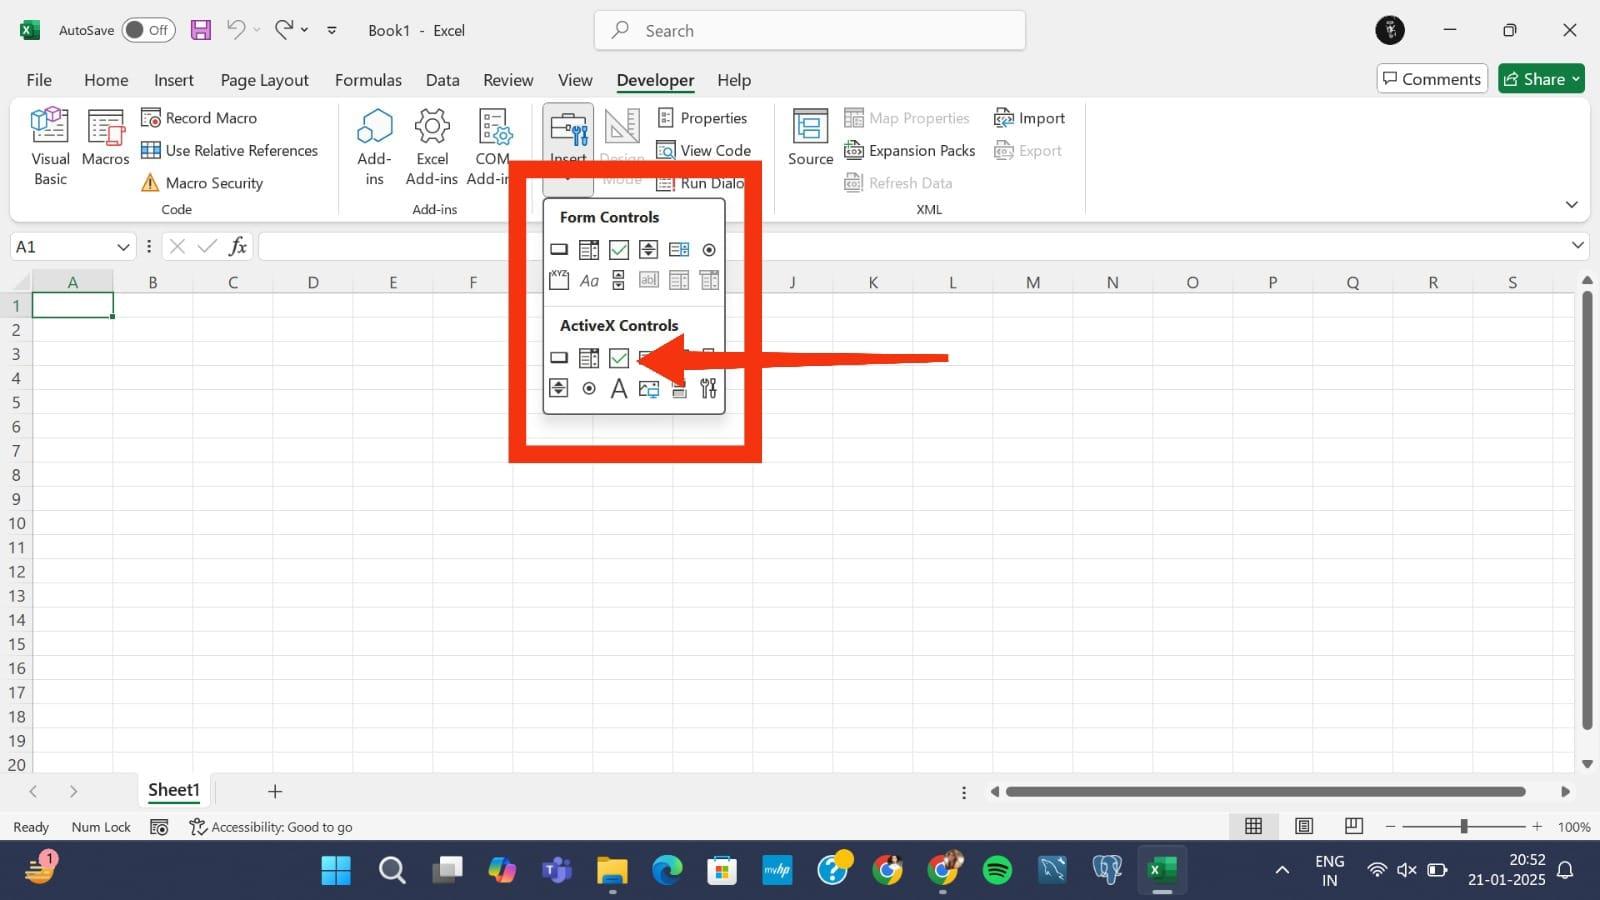Open the File menu
Screen dimensions: 1600x900
click(39, 80)
